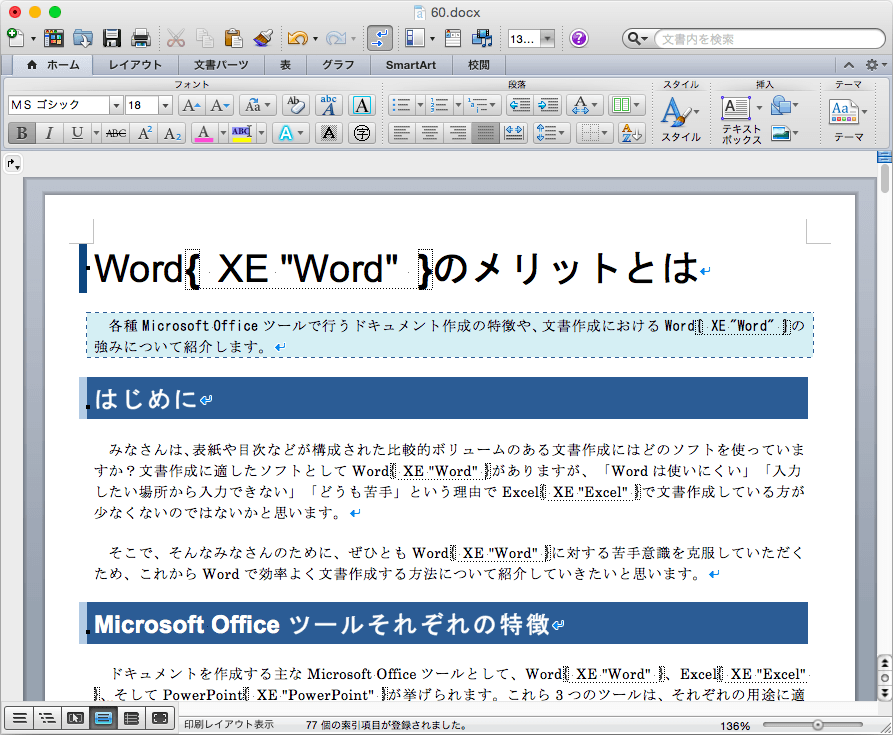893x735 pixels.
Task: Toggle Superscript formatting
Action: [x=145, y=133]
